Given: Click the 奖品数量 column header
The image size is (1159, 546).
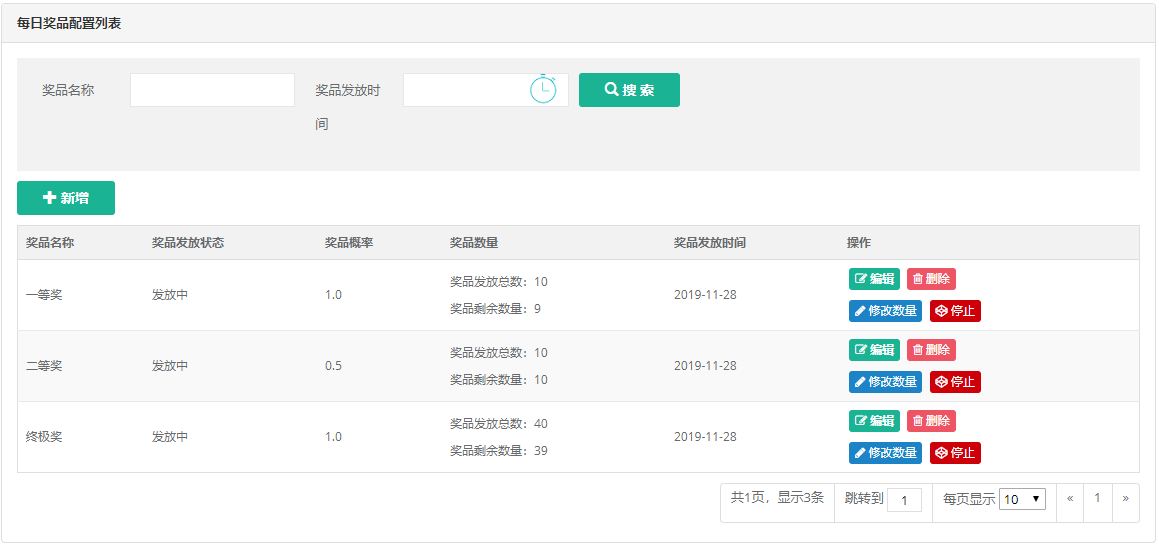Looking at the screenshot, I should click(x=474, y=243).
